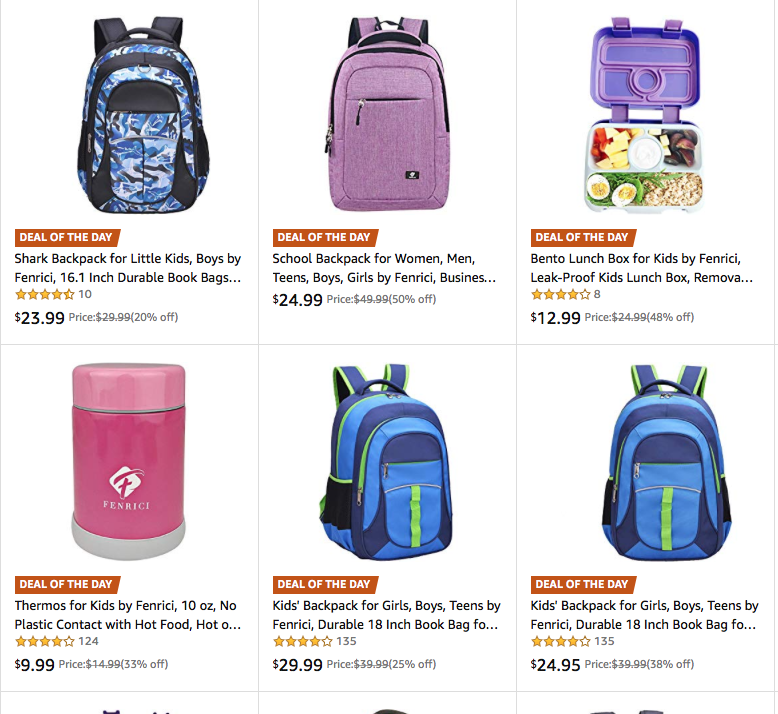The height and width of the screenshot is (714, 778).
Task: Click Kids' Backpack title priced $24.95
Action: [x=645, y=615]
